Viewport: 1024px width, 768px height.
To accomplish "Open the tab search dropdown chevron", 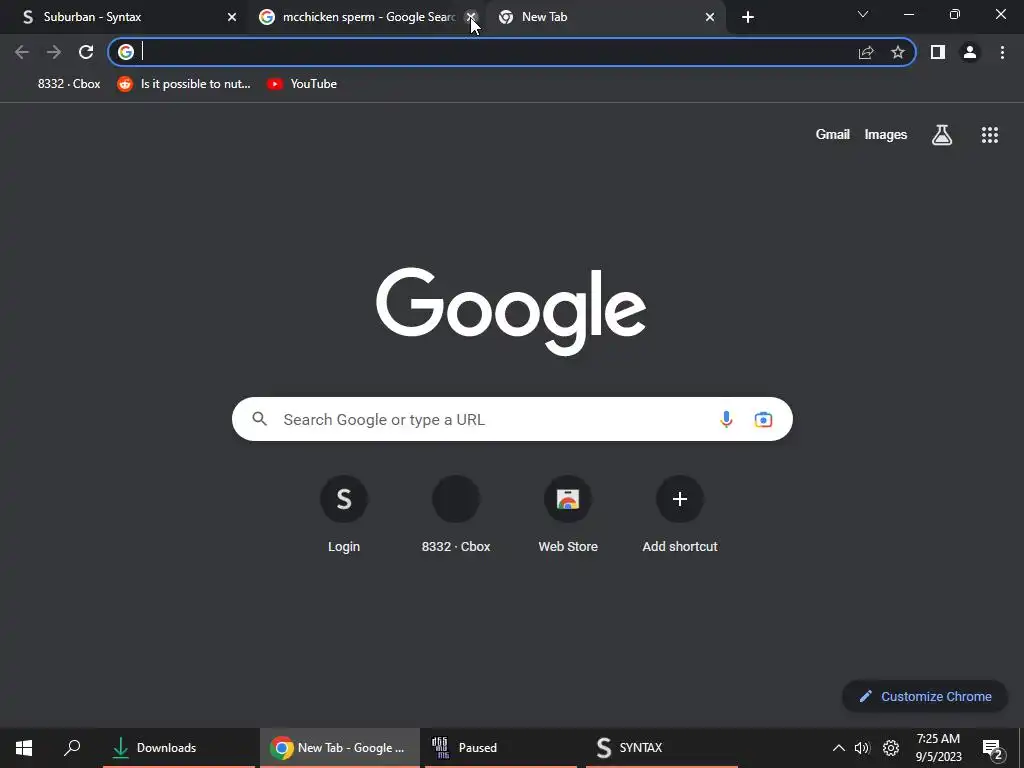I will 863,14.
